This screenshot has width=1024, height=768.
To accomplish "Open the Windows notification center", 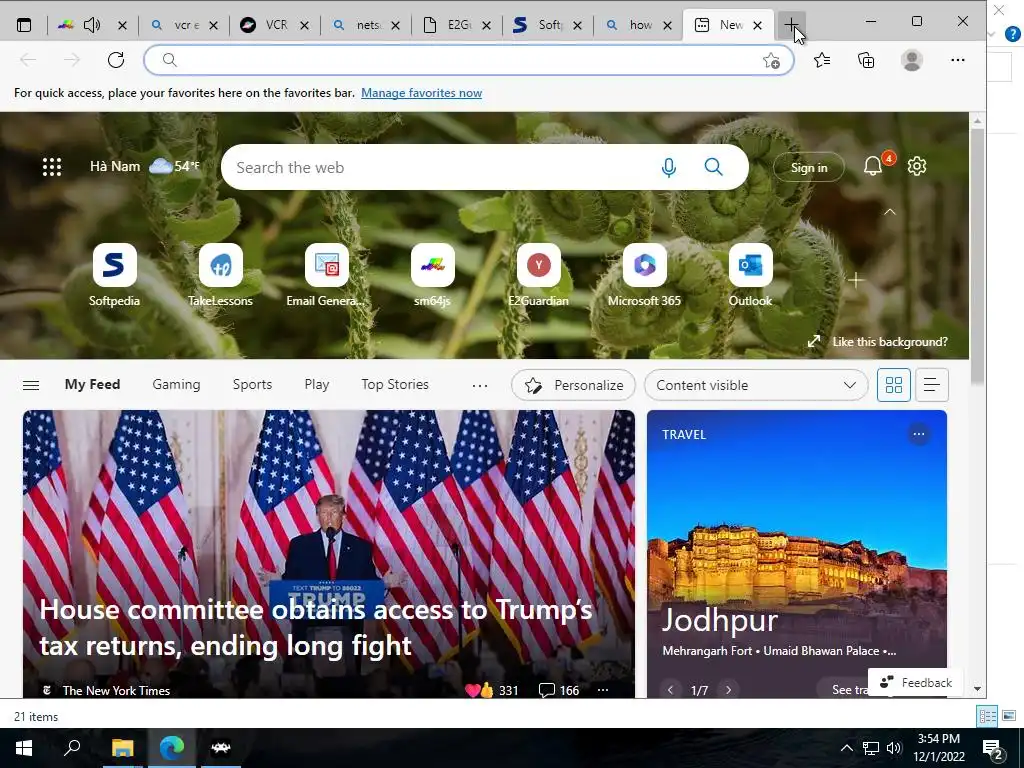I will tap(993, 749).
